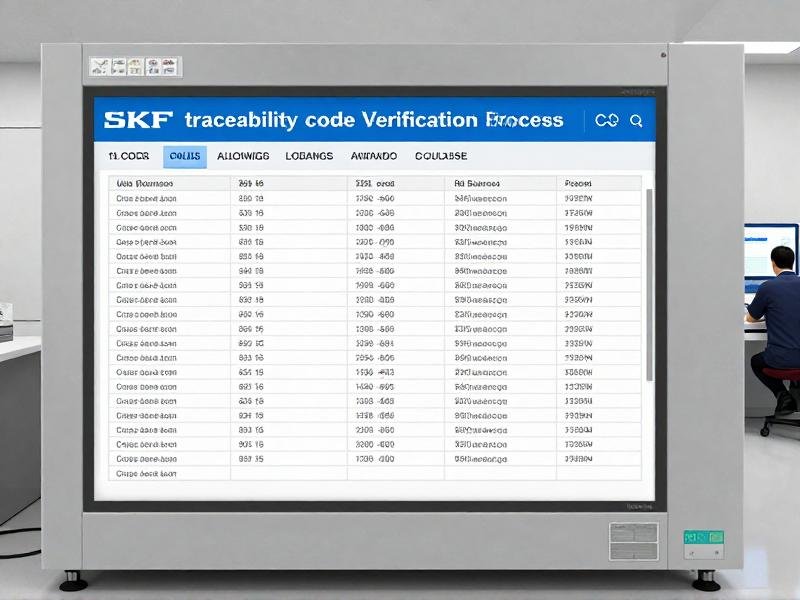Screen dimensions: 800x600
Task: Click the 'traceability code Verification Process' title
Action: pos(374,120)
